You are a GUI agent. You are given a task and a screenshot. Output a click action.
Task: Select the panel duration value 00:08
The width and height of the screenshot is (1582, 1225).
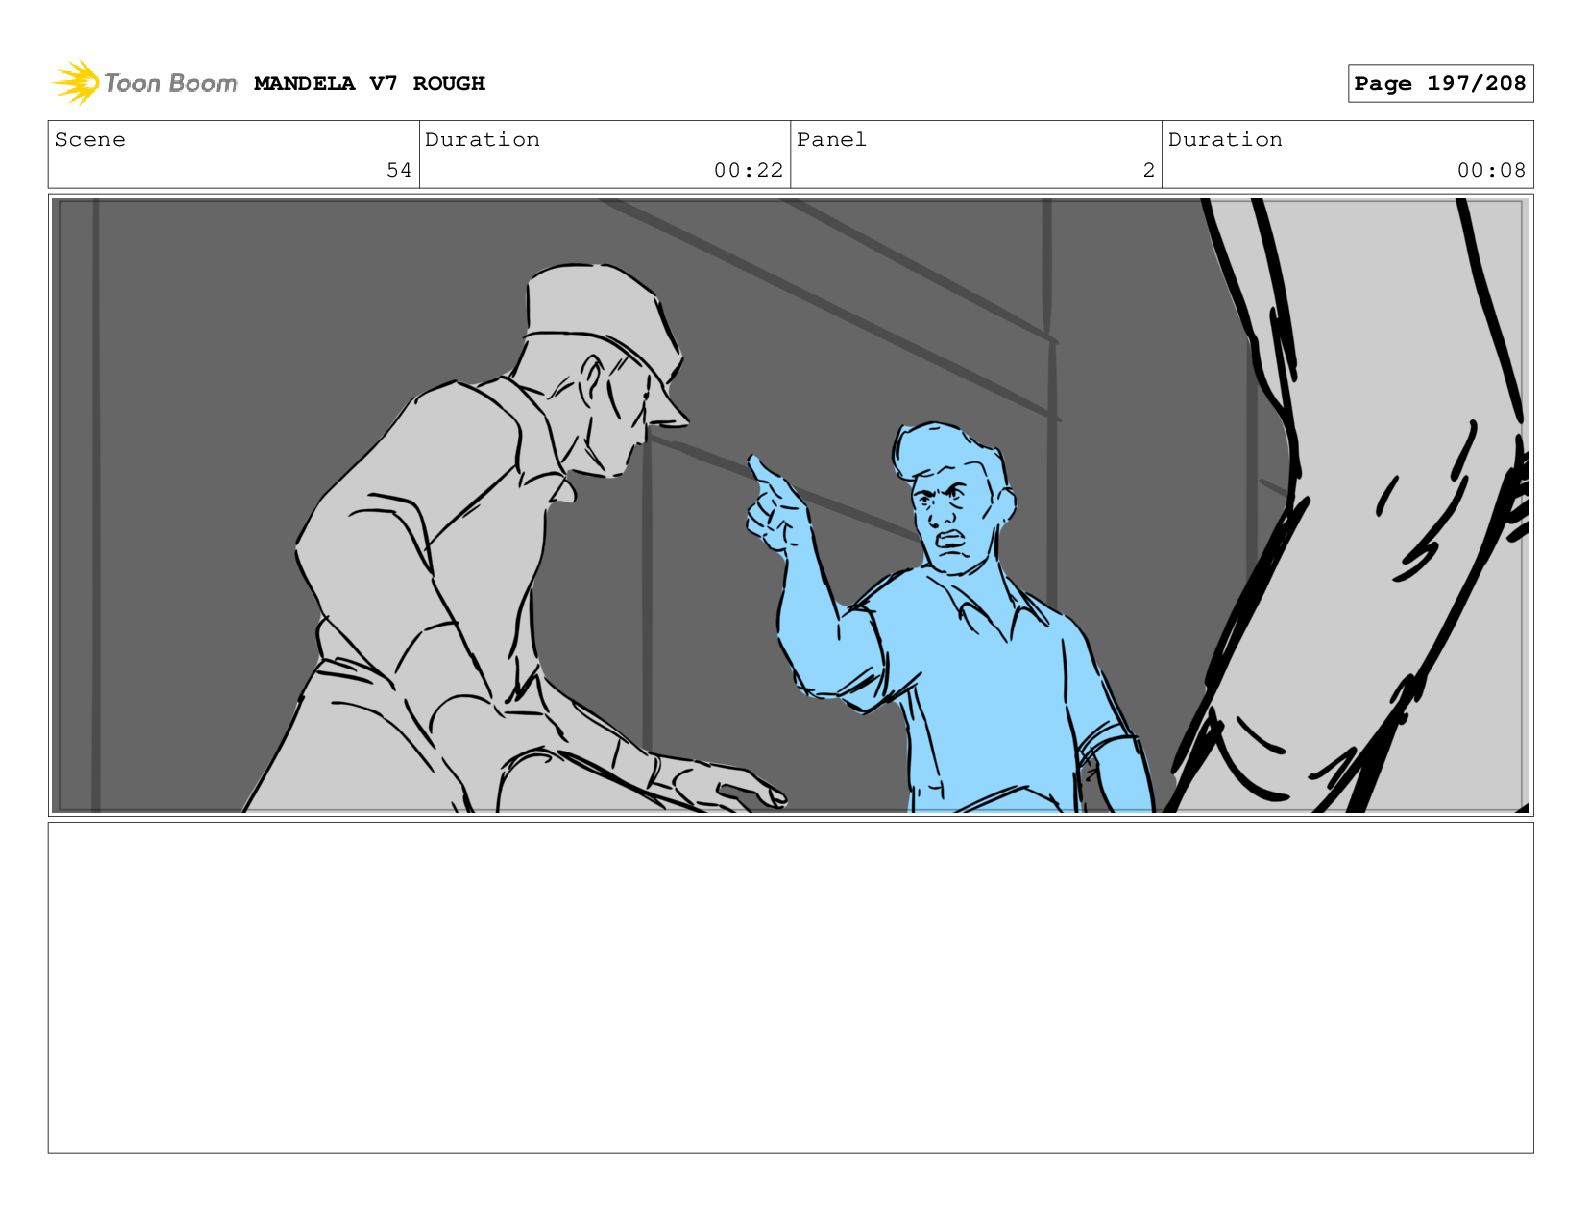[1491, 171]
